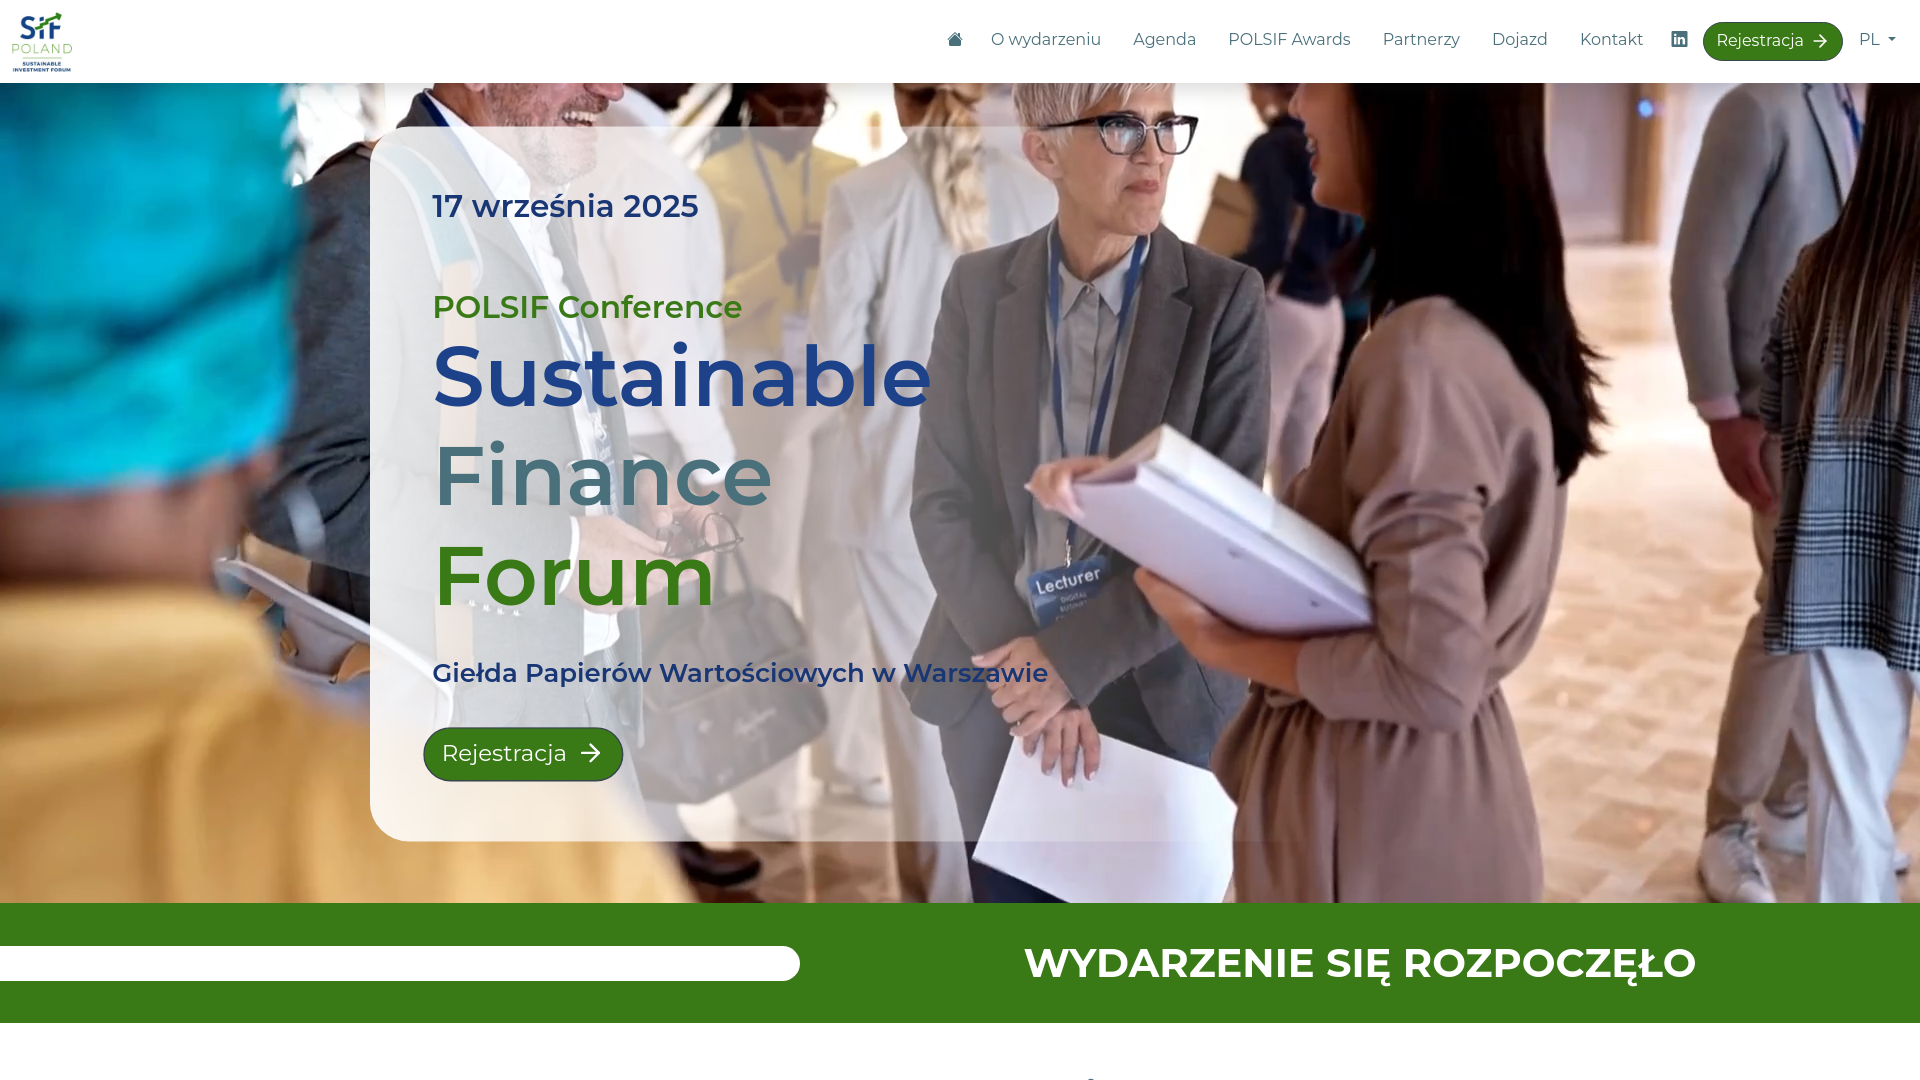
Task: Click arrow icon in hero Rejestracja button
Action: [x=591, y=753]
